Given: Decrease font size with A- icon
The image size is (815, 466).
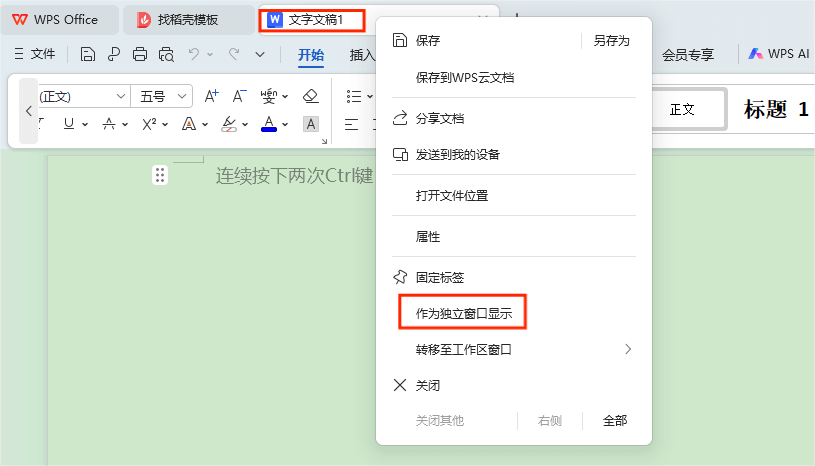Looking at the screenshot, I should (x=239, y=96).
